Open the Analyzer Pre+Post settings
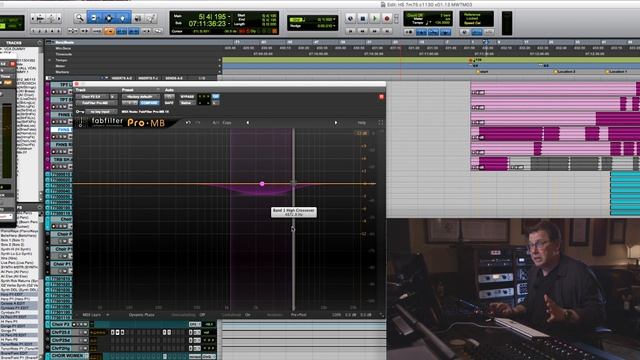640x360 pixels. tap(298, 315)
